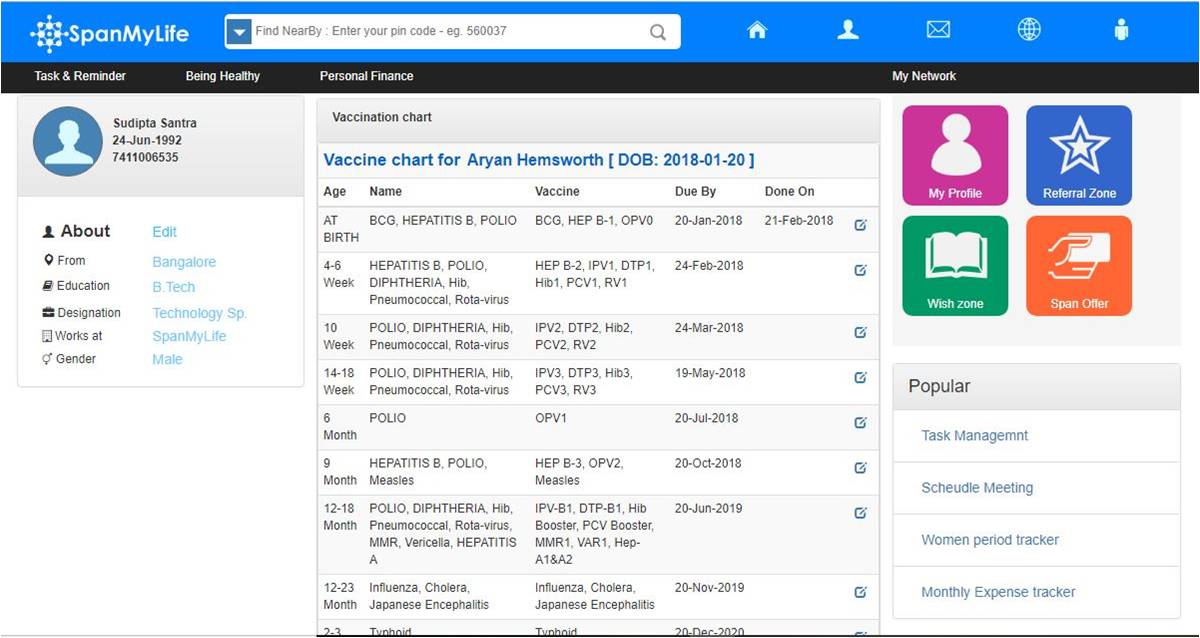Image resolution: width=1200 pixels, height=638 pixels.
Task: Click the globe icon in header
Action: pyautogui.click(x=1029, y=30)
